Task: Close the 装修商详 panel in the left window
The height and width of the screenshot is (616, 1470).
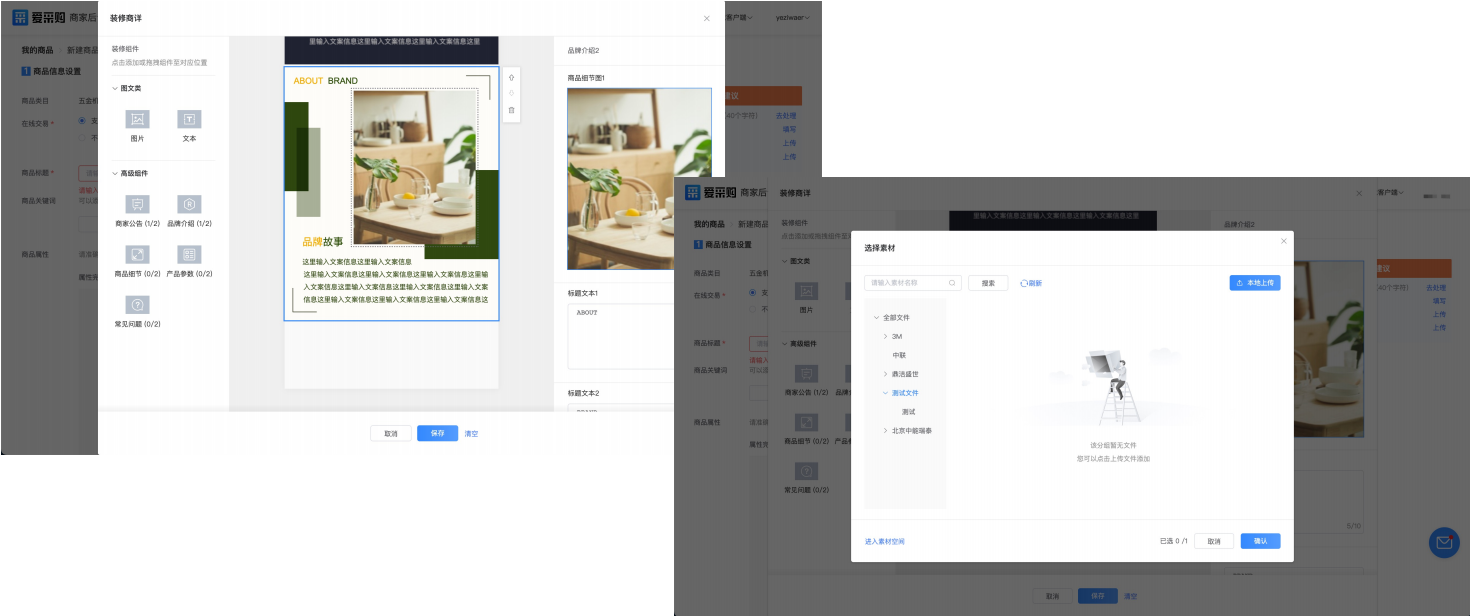Action: [x=707, y=18]
